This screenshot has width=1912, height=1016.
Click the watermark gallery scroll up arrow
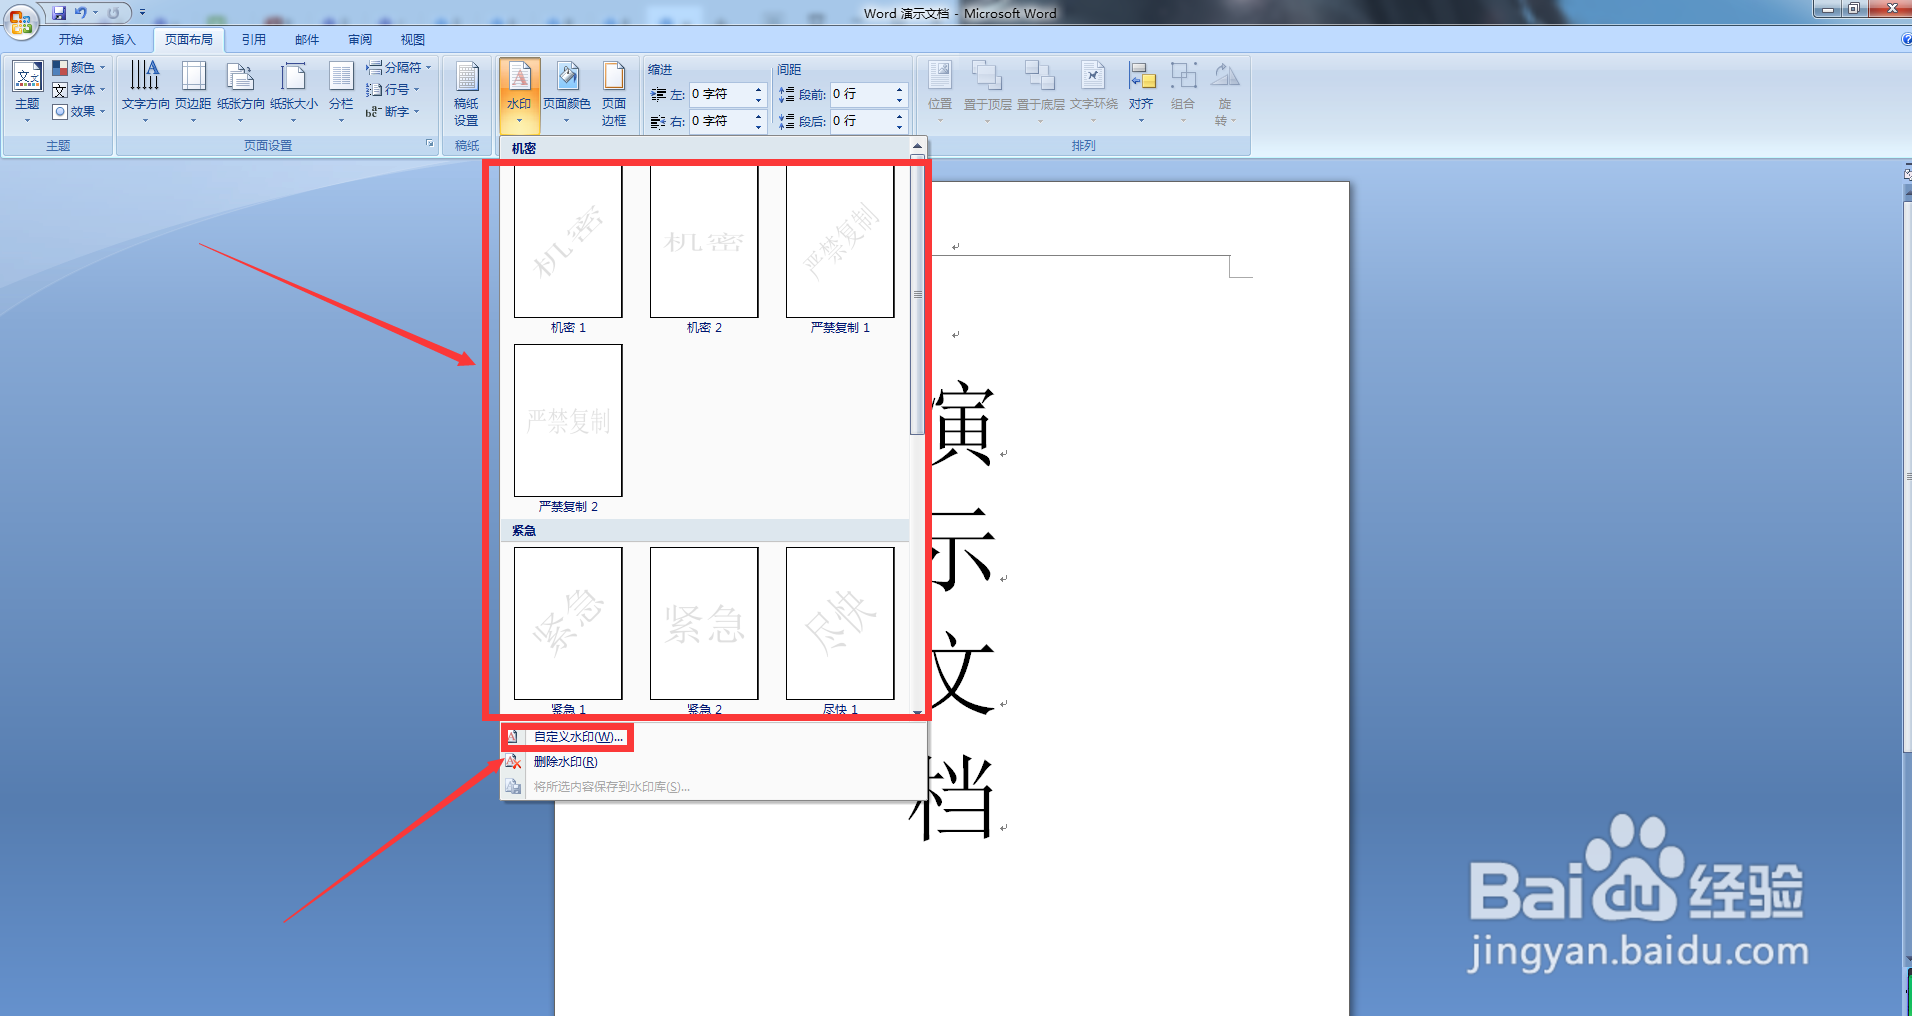917,147
